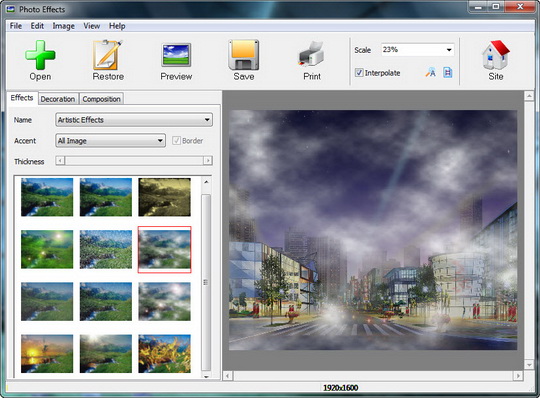540x398 pixels.
Task: Select the first thumbnail in third row
Action: pos(47,302)
